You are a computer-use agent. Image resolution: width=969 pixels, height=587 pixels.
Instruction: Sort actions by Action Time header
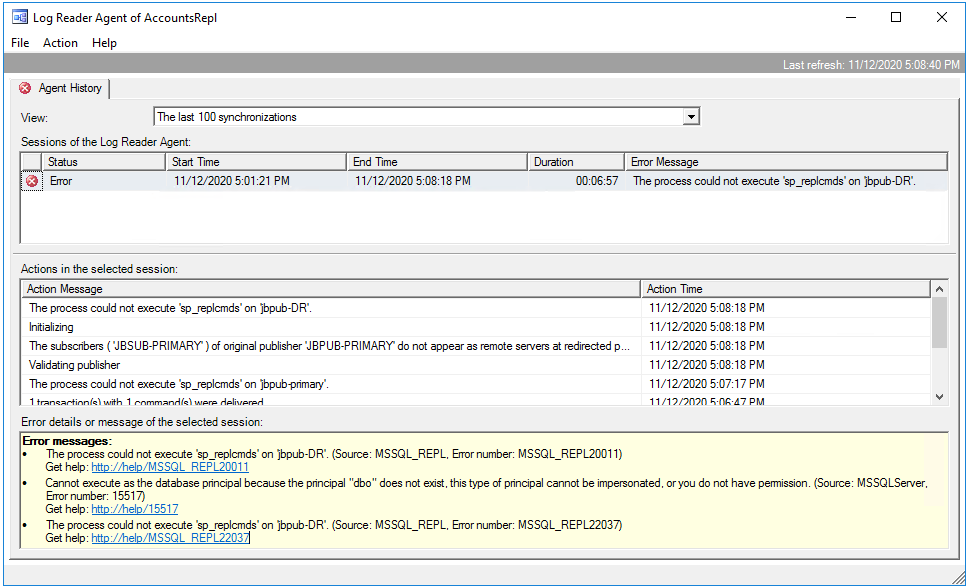tap(785, 289)
